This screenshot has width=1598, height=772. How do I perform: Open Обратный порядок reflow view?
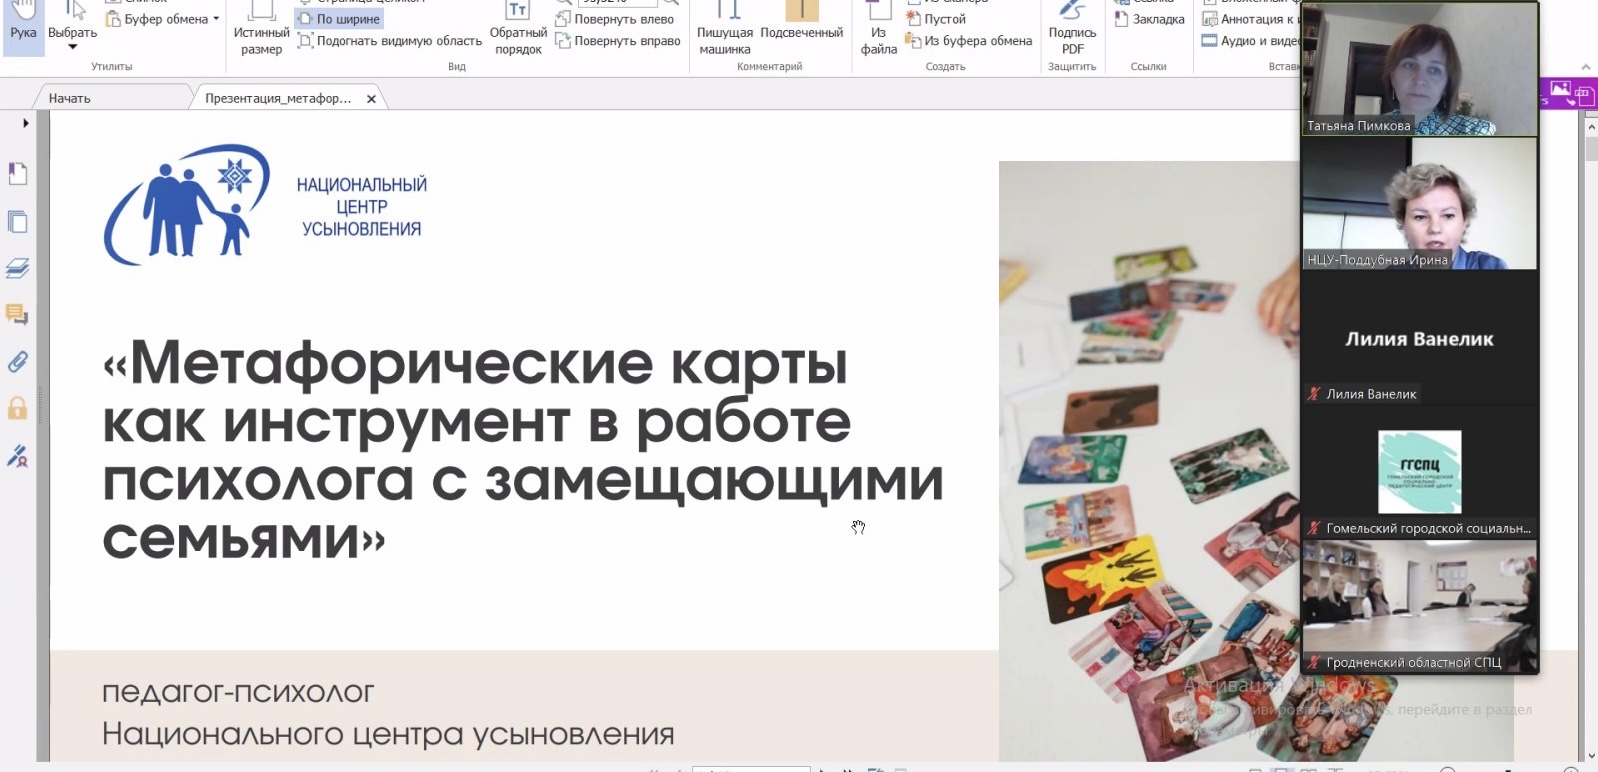518,30
